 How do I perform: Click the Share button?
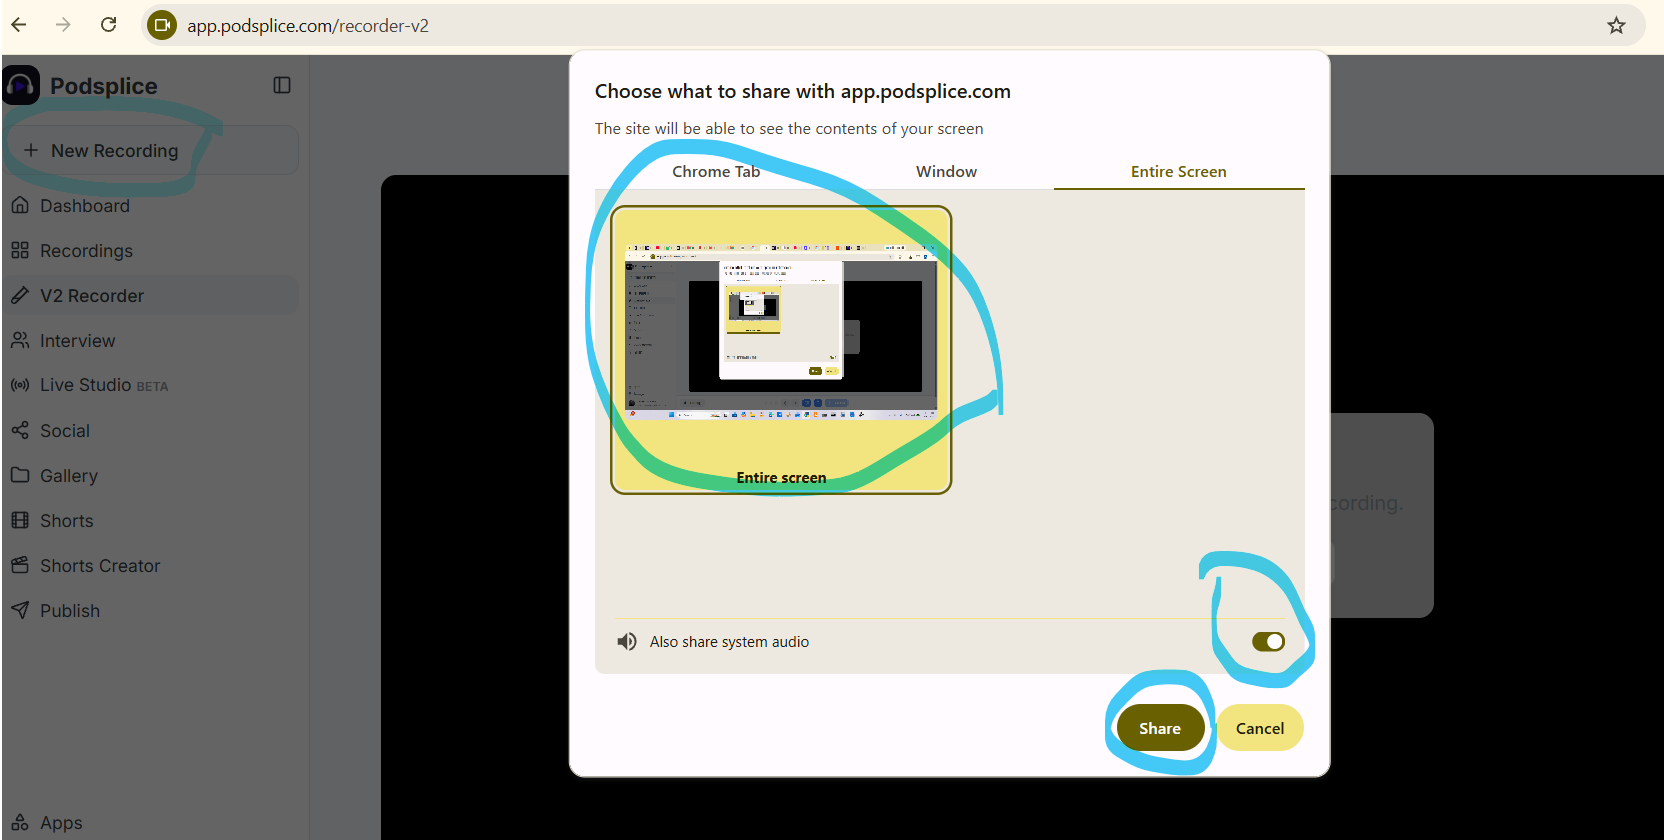click(1160, 728)
